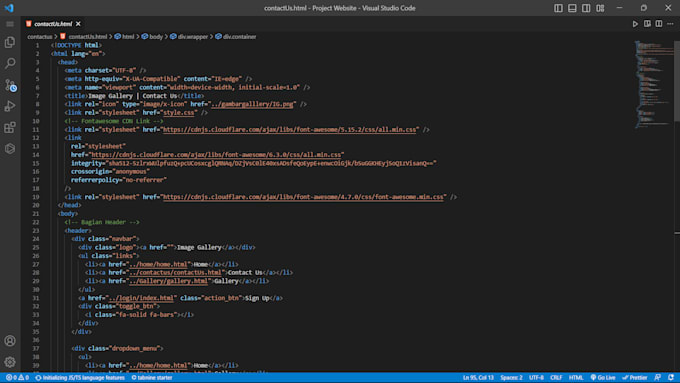Viewport: 680px width, 383px height.
Task: Open the errors and warnings status indicator
Action: click(x=17, y=378)
